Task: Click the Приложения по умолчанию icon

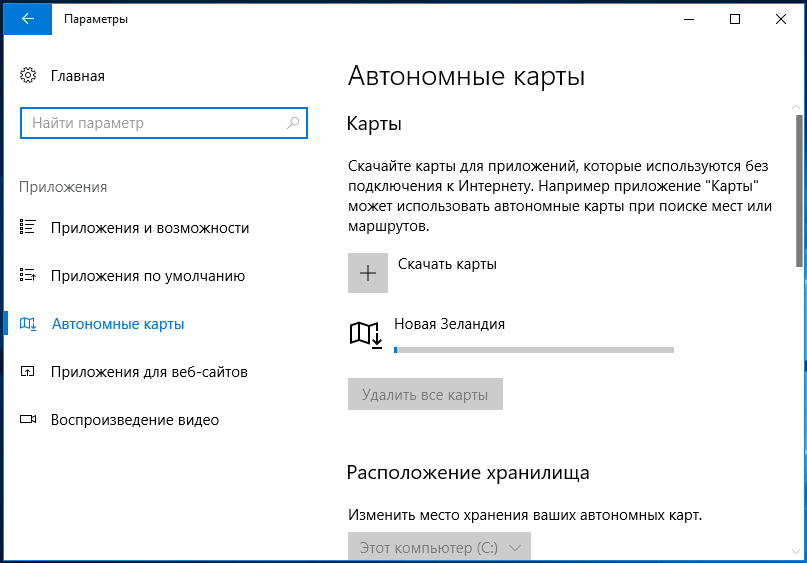Action: (x=28, y=275)
